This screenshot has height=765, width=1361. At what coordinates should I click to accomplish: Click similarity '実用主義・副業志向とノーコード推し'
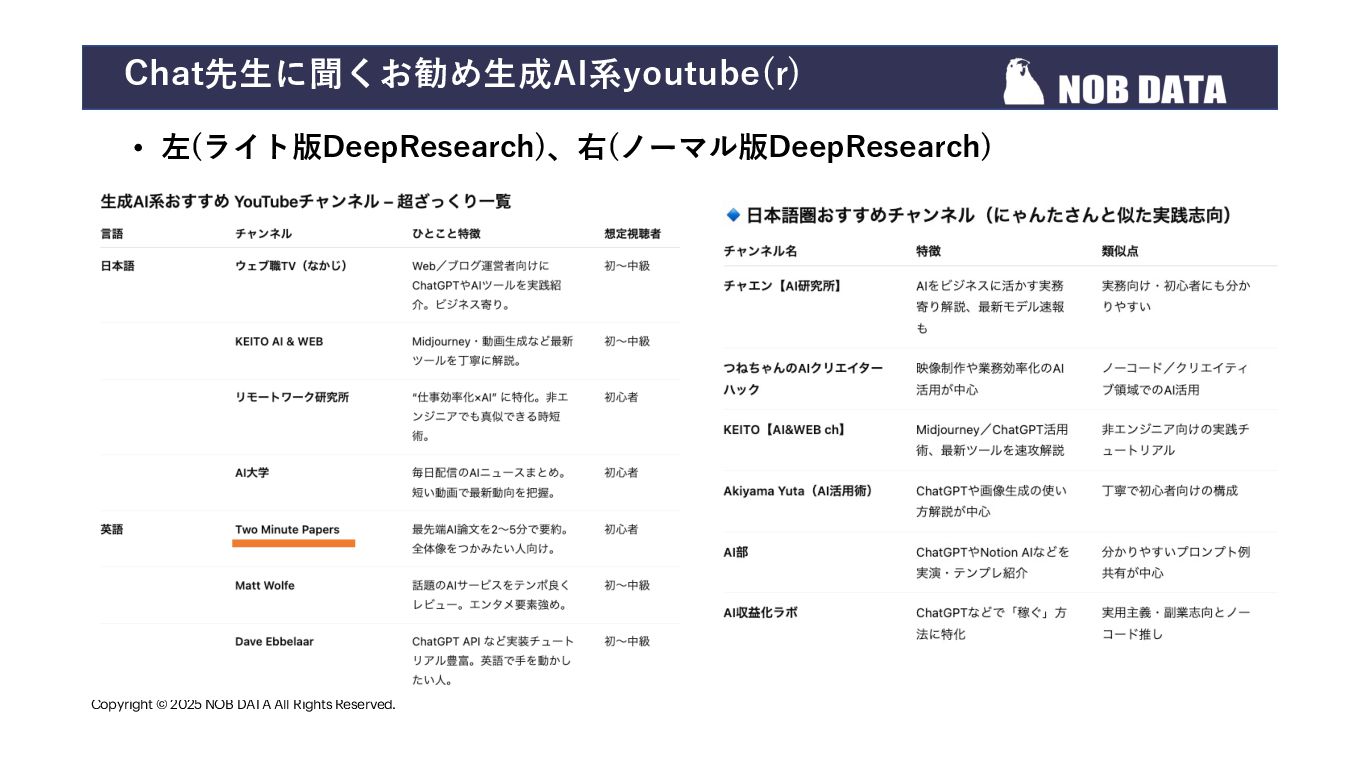pyautogui.click(x=1176, y=623)
